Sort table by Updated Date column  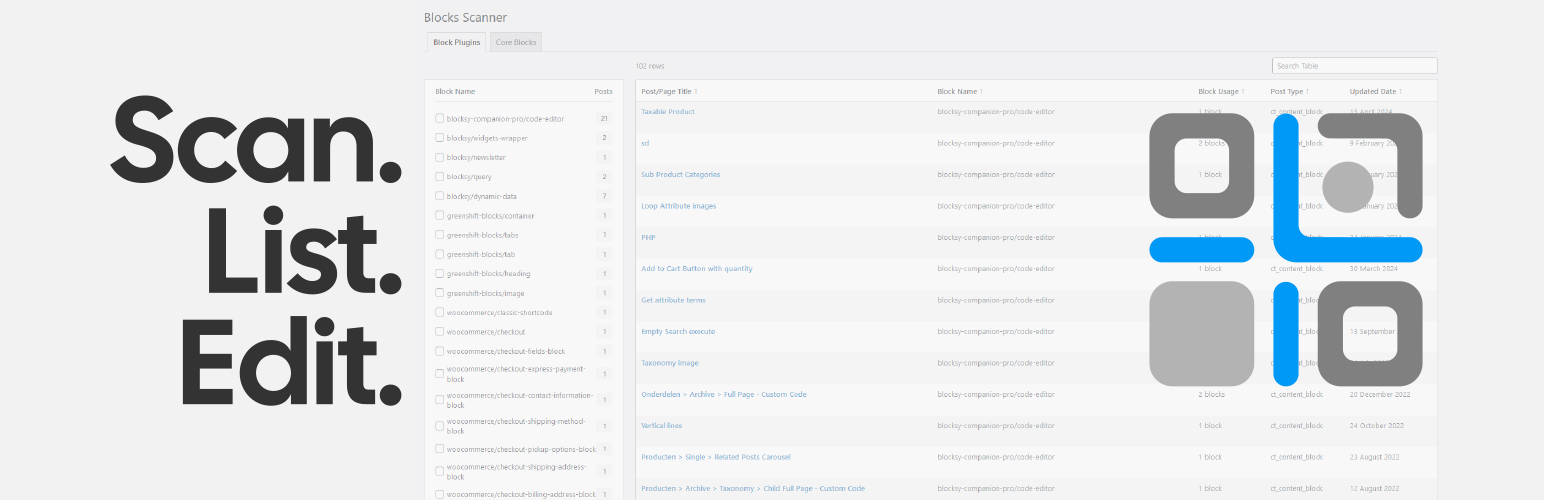(1375, 91)
